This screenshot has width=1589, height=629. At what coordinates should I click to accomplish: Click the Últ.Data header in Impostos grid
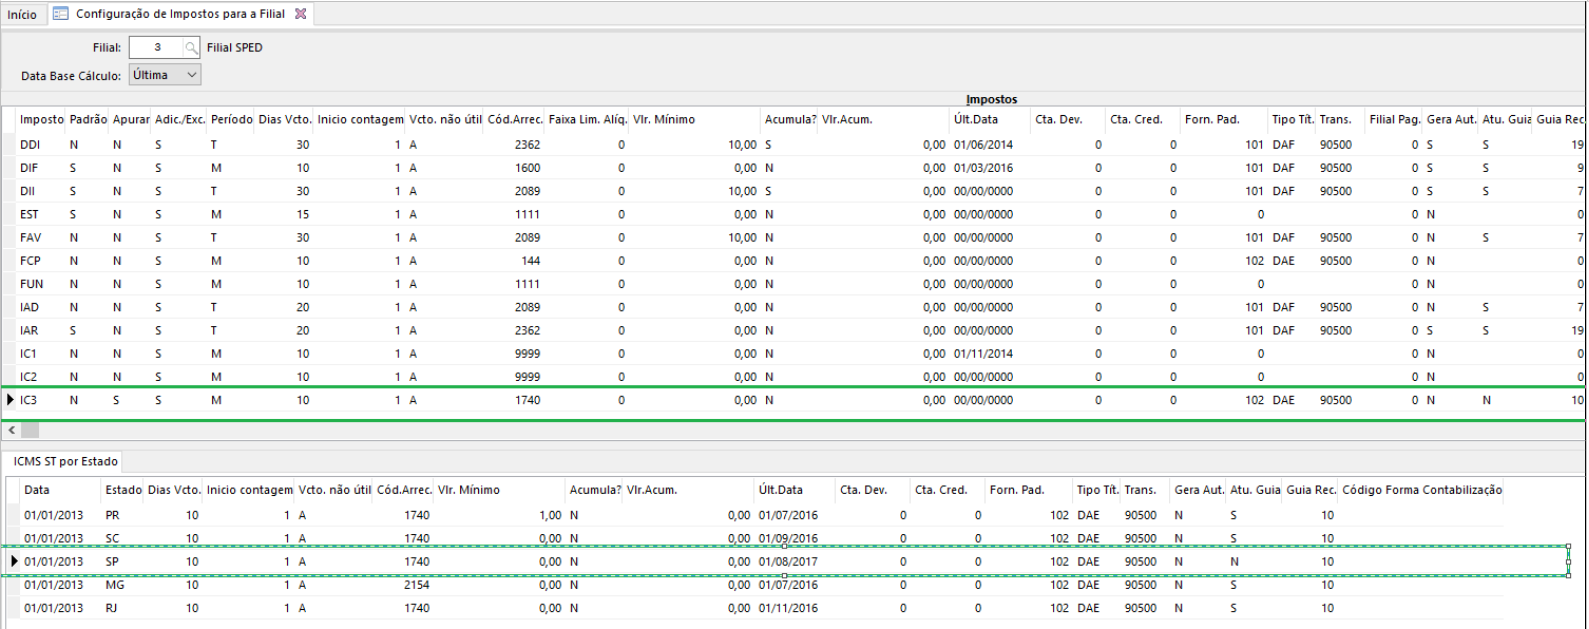(975, 120)
